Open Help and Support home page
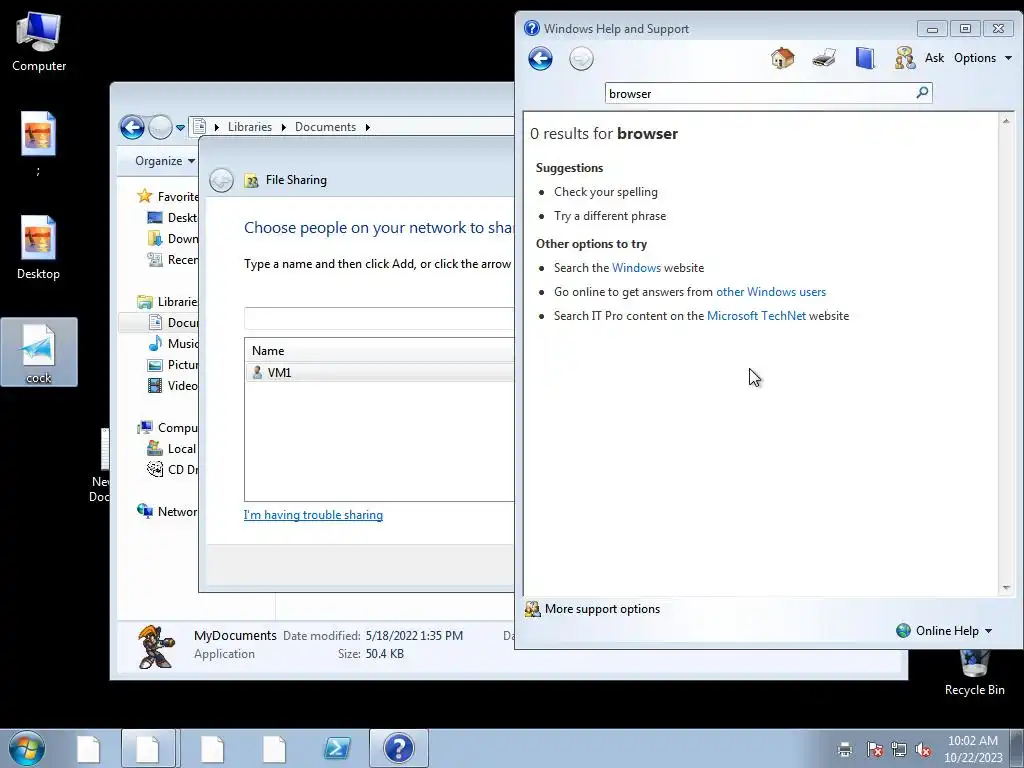Viewport: 1024px width, 768px height. 782,58
